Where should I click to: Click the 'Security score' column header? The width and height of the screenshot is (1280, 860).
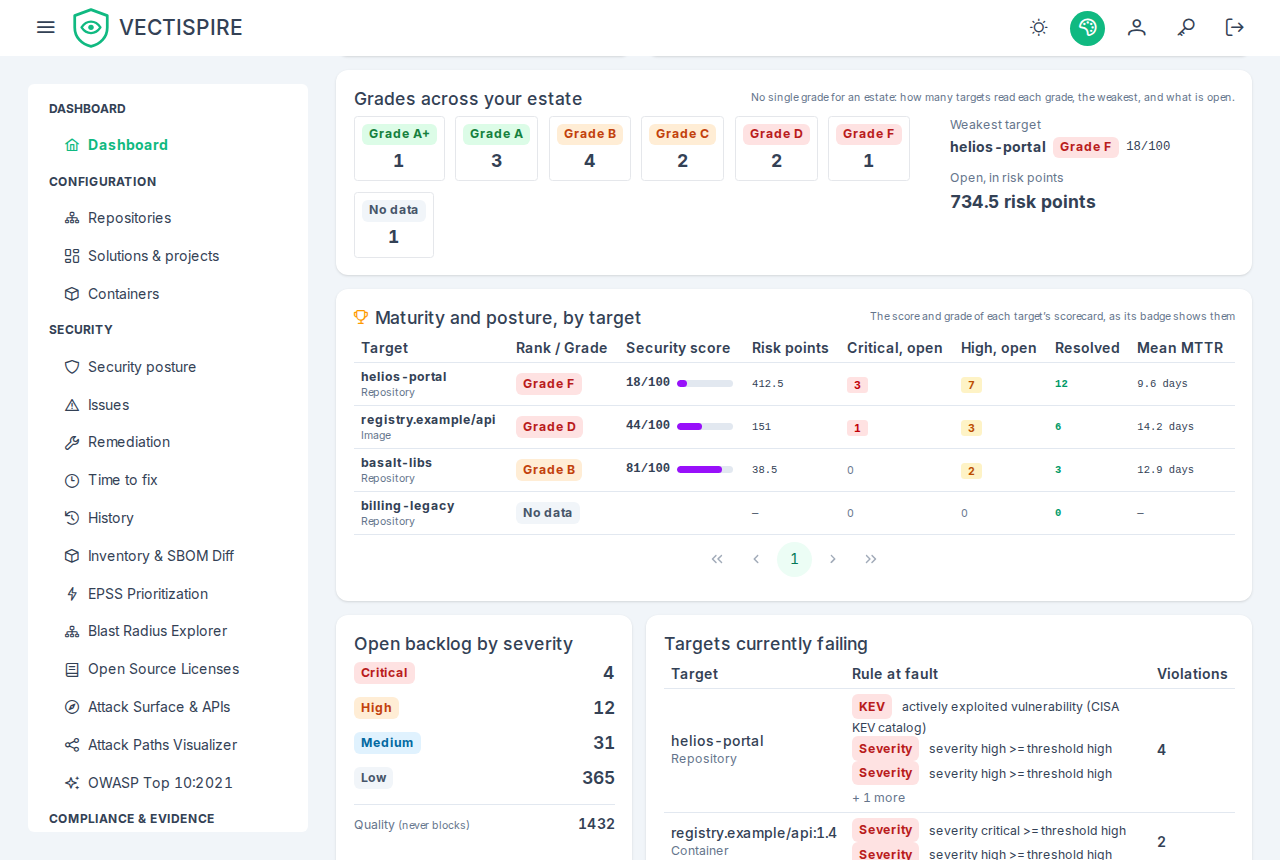pyautogui.click(x=678, y=348)
